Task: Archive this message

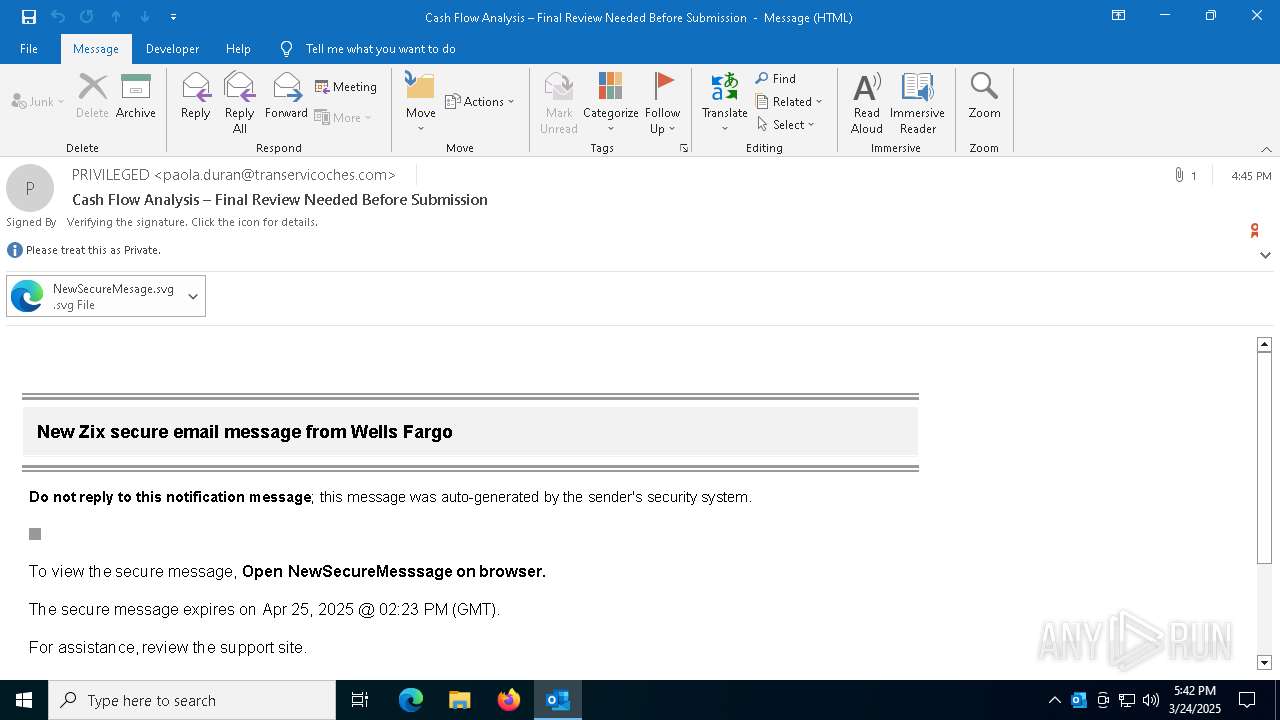Action: (x=136, y=97)
